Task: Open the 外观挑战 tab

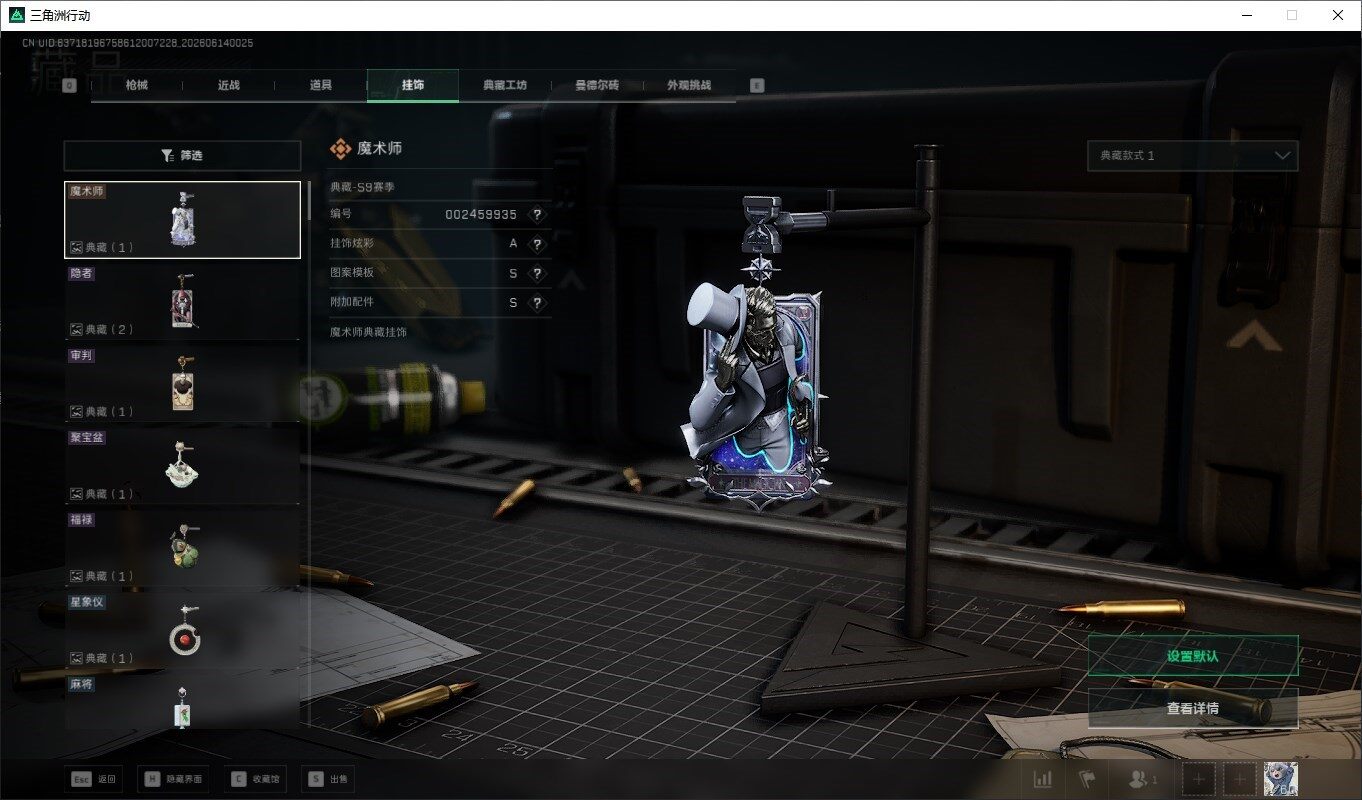Action: [x=689, y=85]
